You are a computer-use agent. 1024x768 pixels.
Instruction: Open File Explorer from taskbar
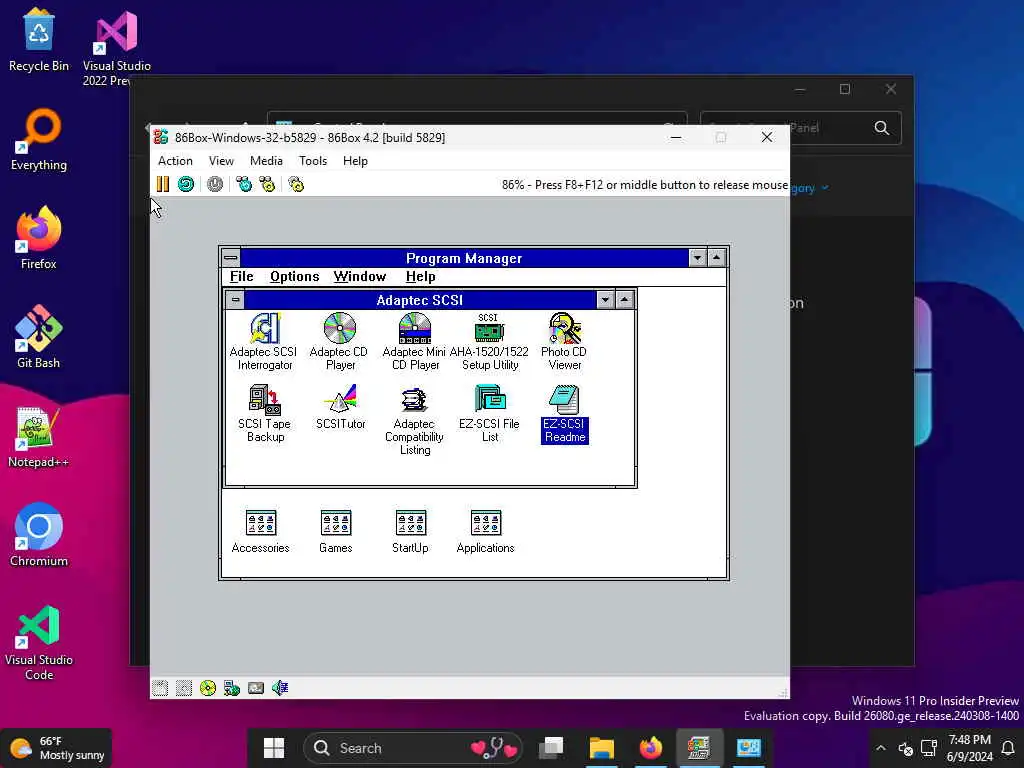(x=601, y=748)
